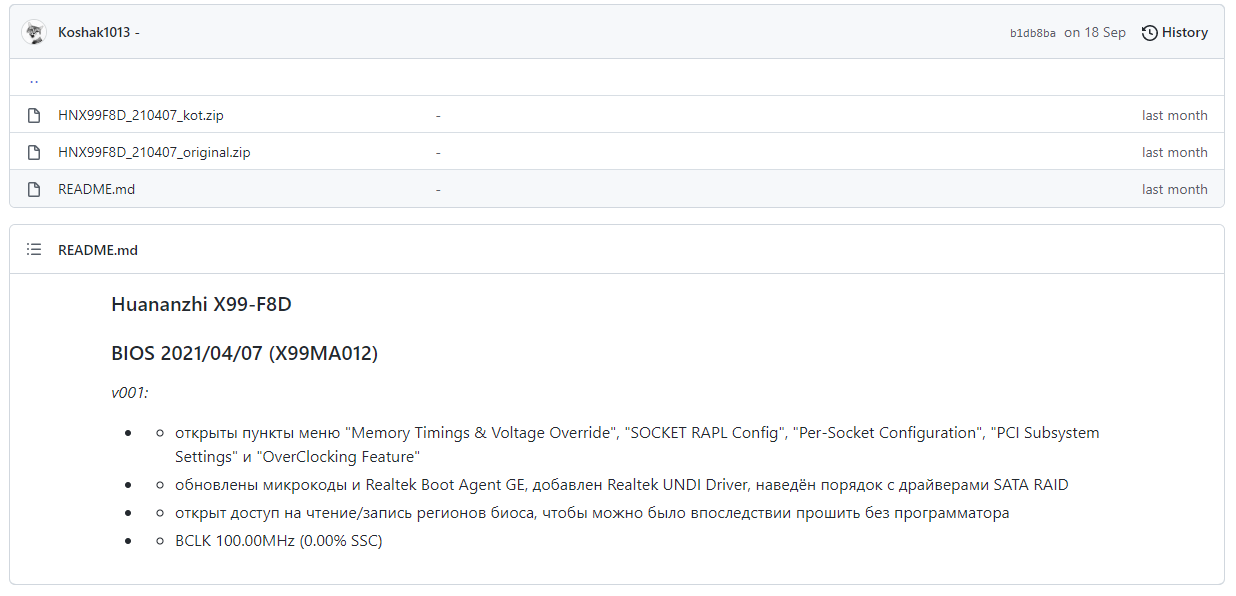Click 'last month' timestamp for kot.zip
1236x596 pixels.
click(1174, 115)
